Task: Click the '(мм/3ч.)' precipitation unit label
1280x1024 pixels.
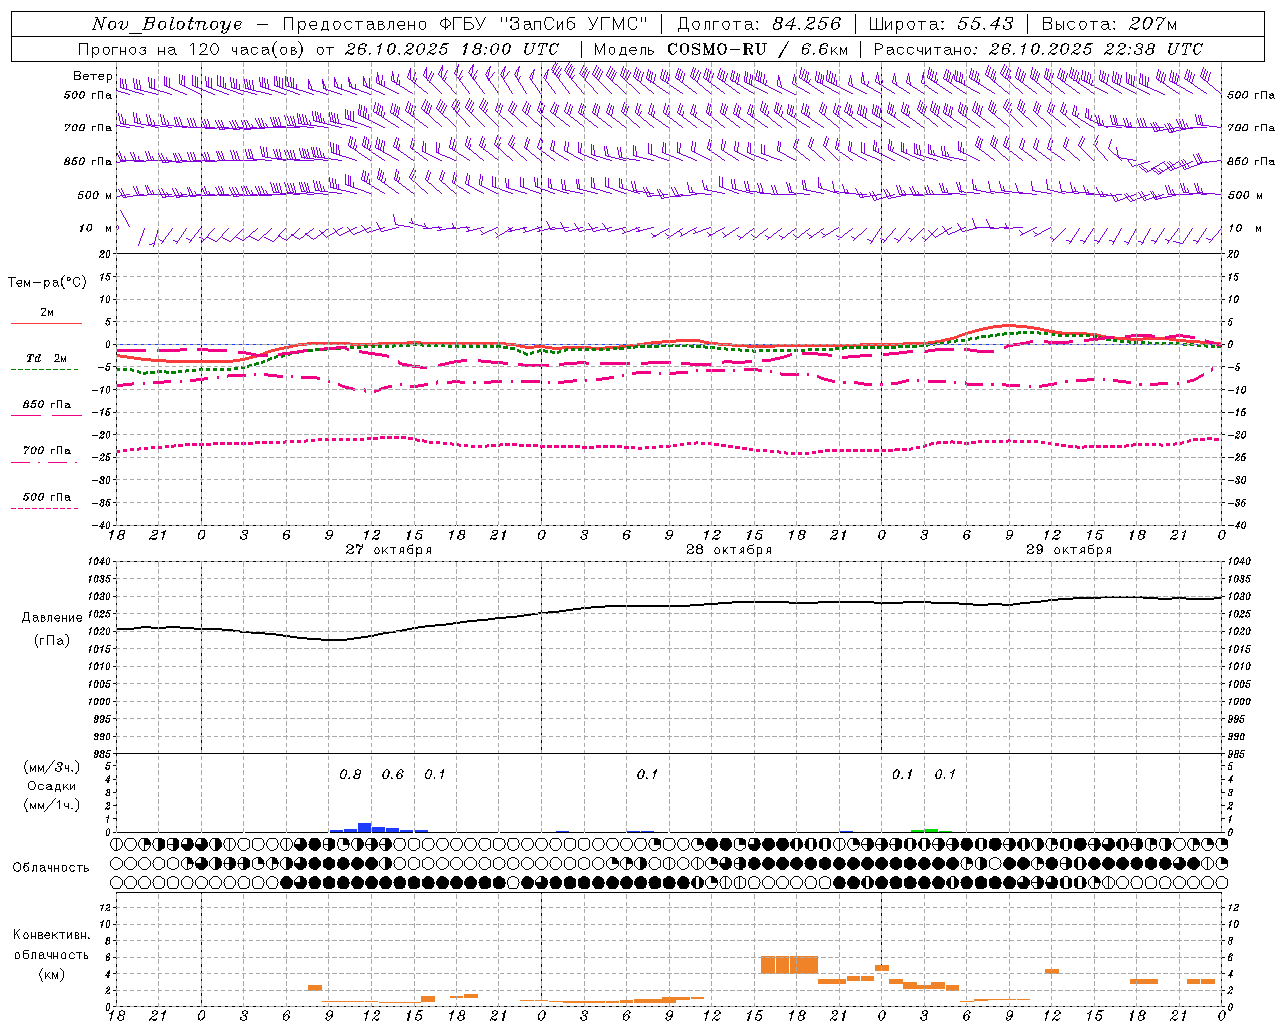Action: click(52, 767)
